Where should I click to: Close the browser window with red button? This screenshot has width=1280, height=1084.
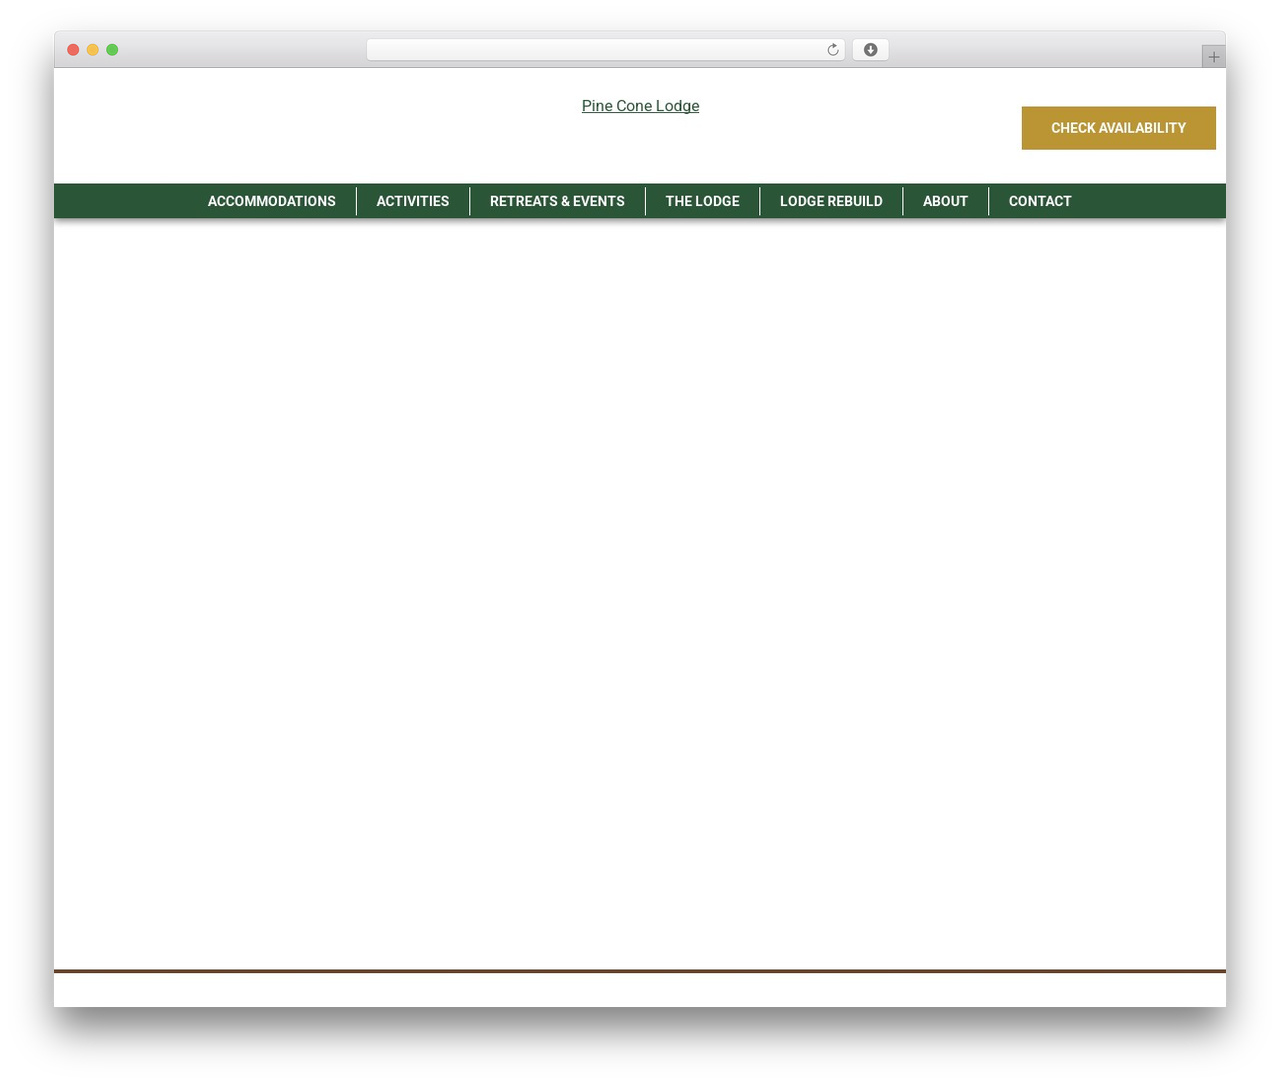[x=73, y=50]
